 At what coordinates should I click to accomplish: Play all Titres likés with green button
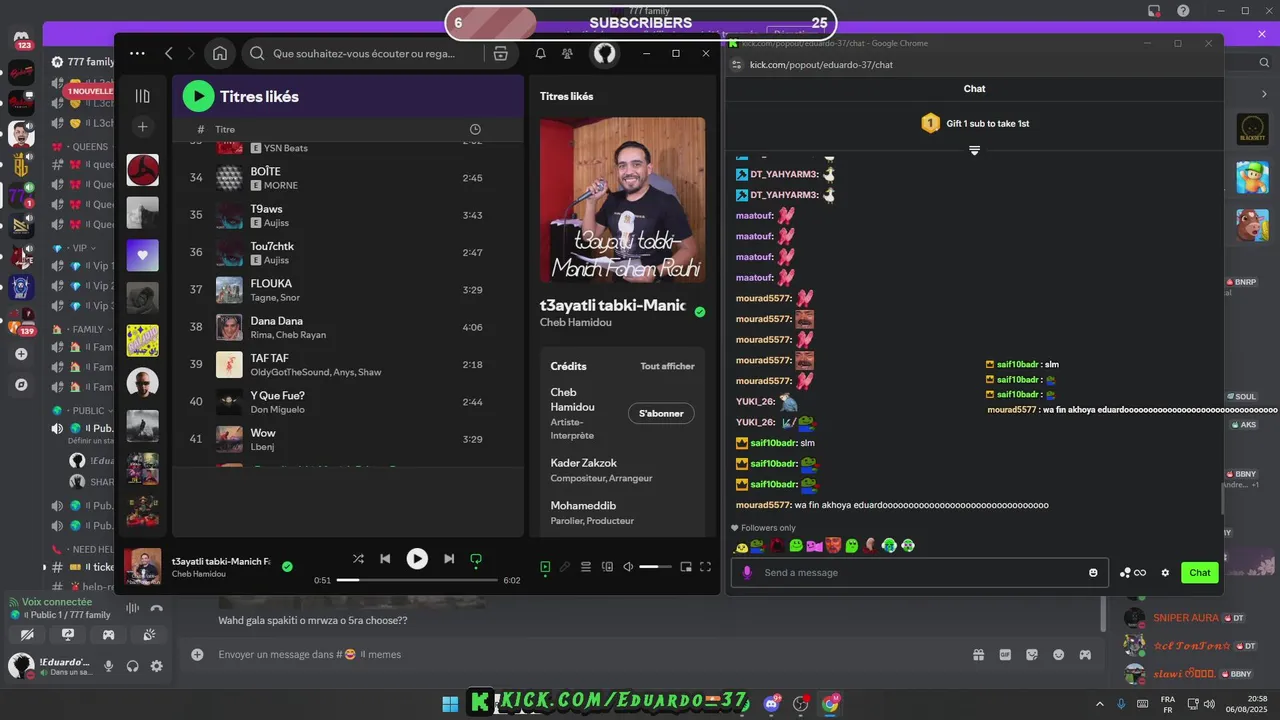tap(198, 96)
